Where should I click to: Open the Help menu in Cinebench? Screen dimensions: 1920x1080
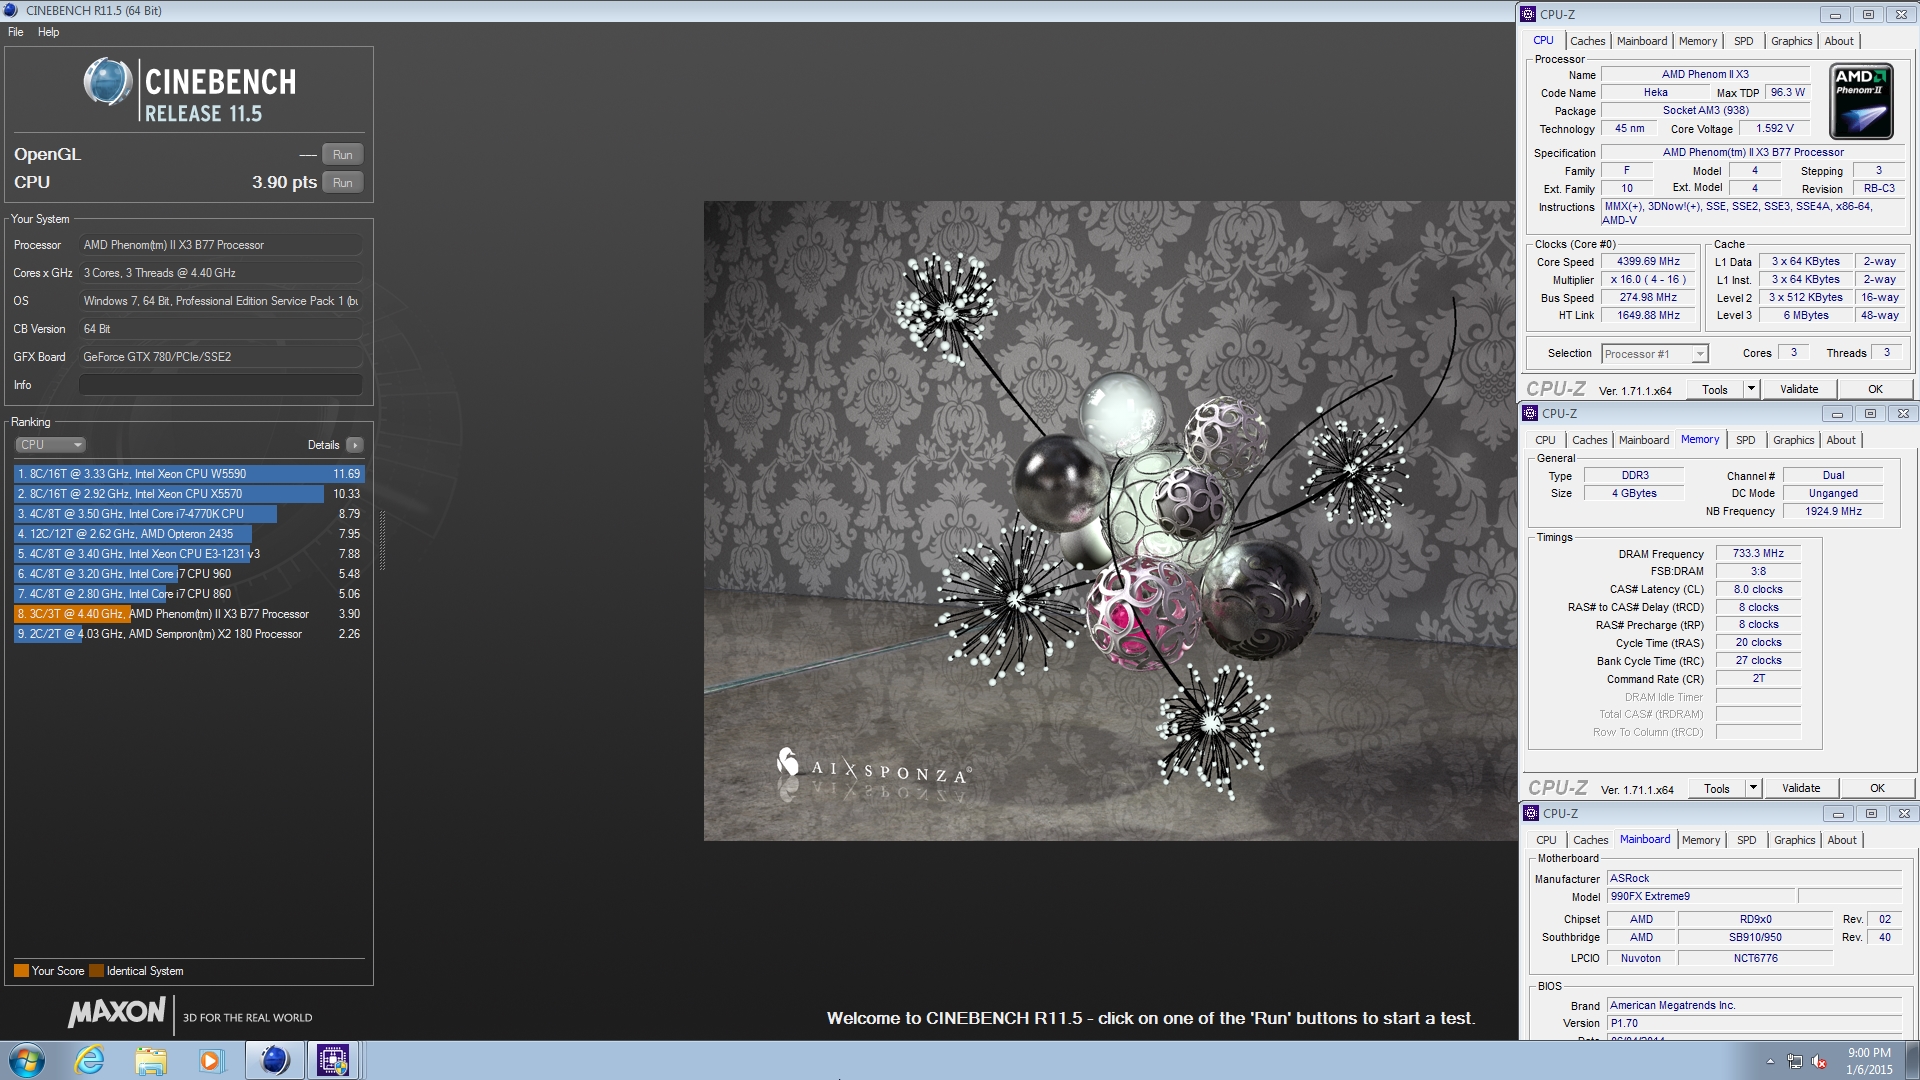48,32
